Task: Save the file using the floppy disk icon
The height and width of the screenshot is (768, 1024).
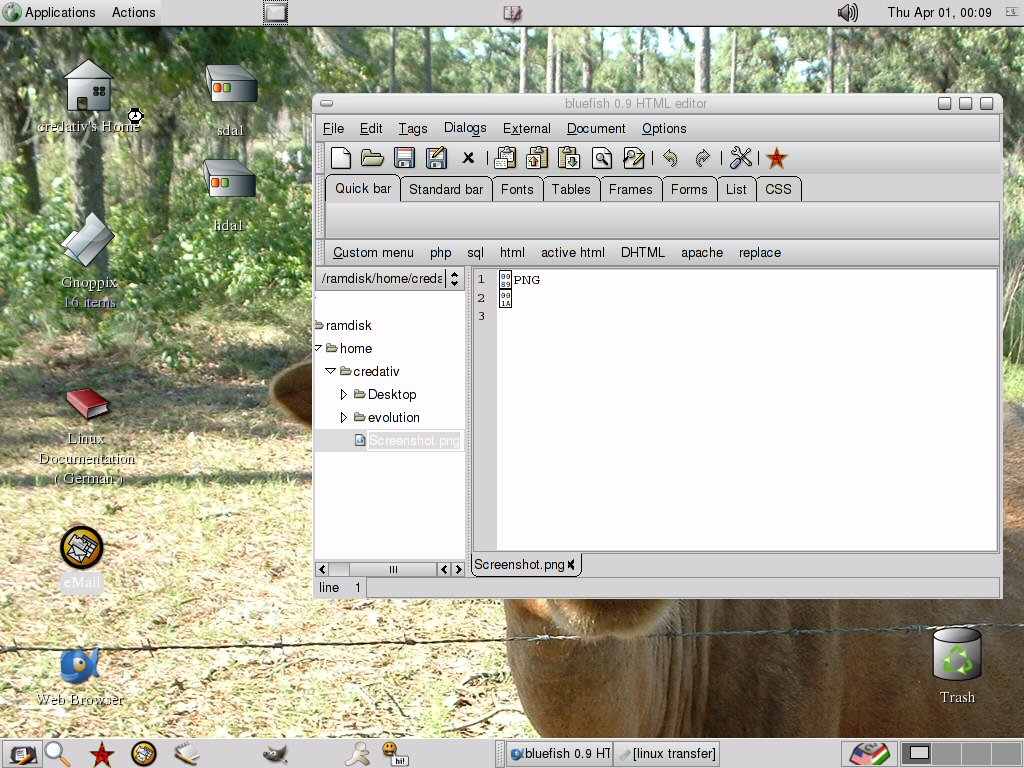Action: [404, 158]
